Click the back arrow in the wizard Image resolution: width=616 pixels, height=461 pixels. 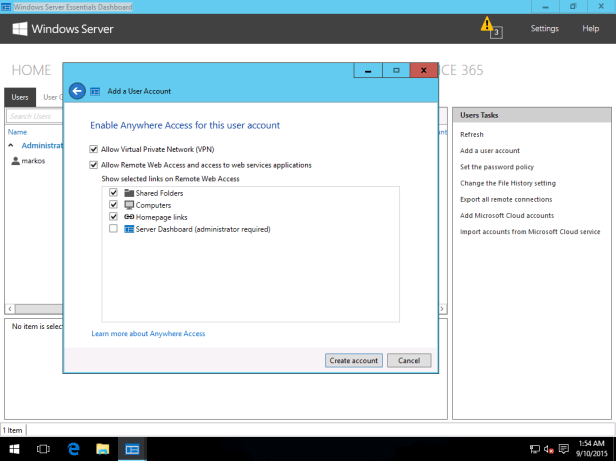[x=78, y=91]
